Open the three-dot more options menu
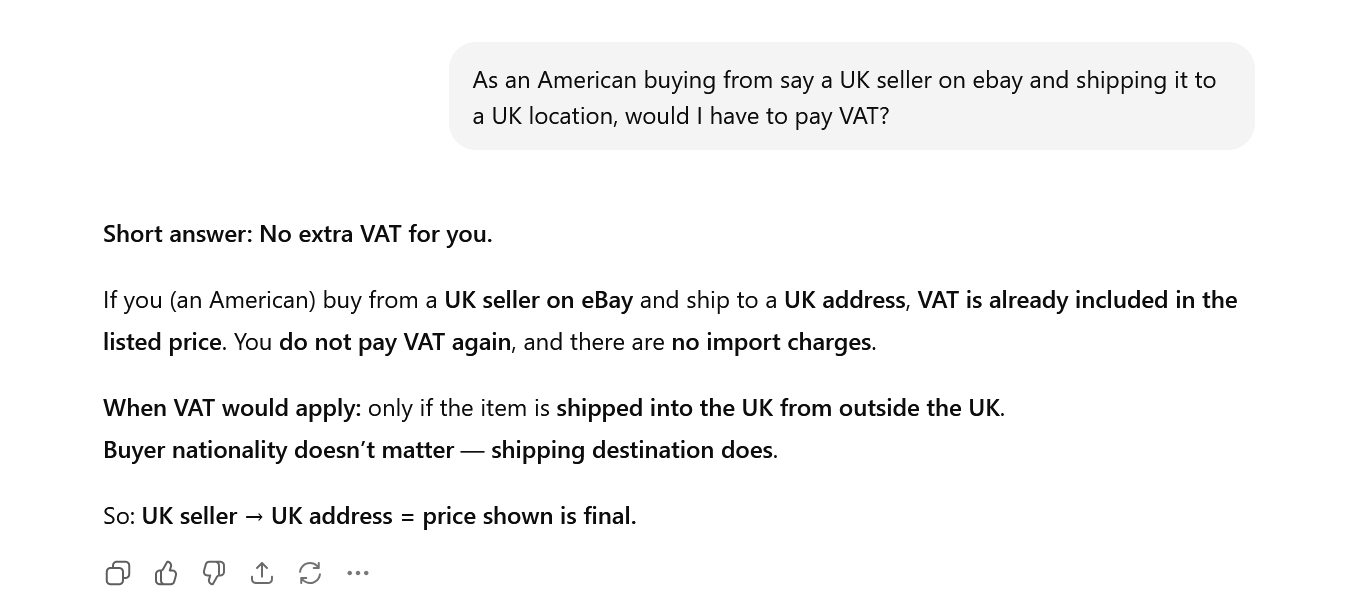The width and height of the screenshot is (1357, 607). (358, 573)
